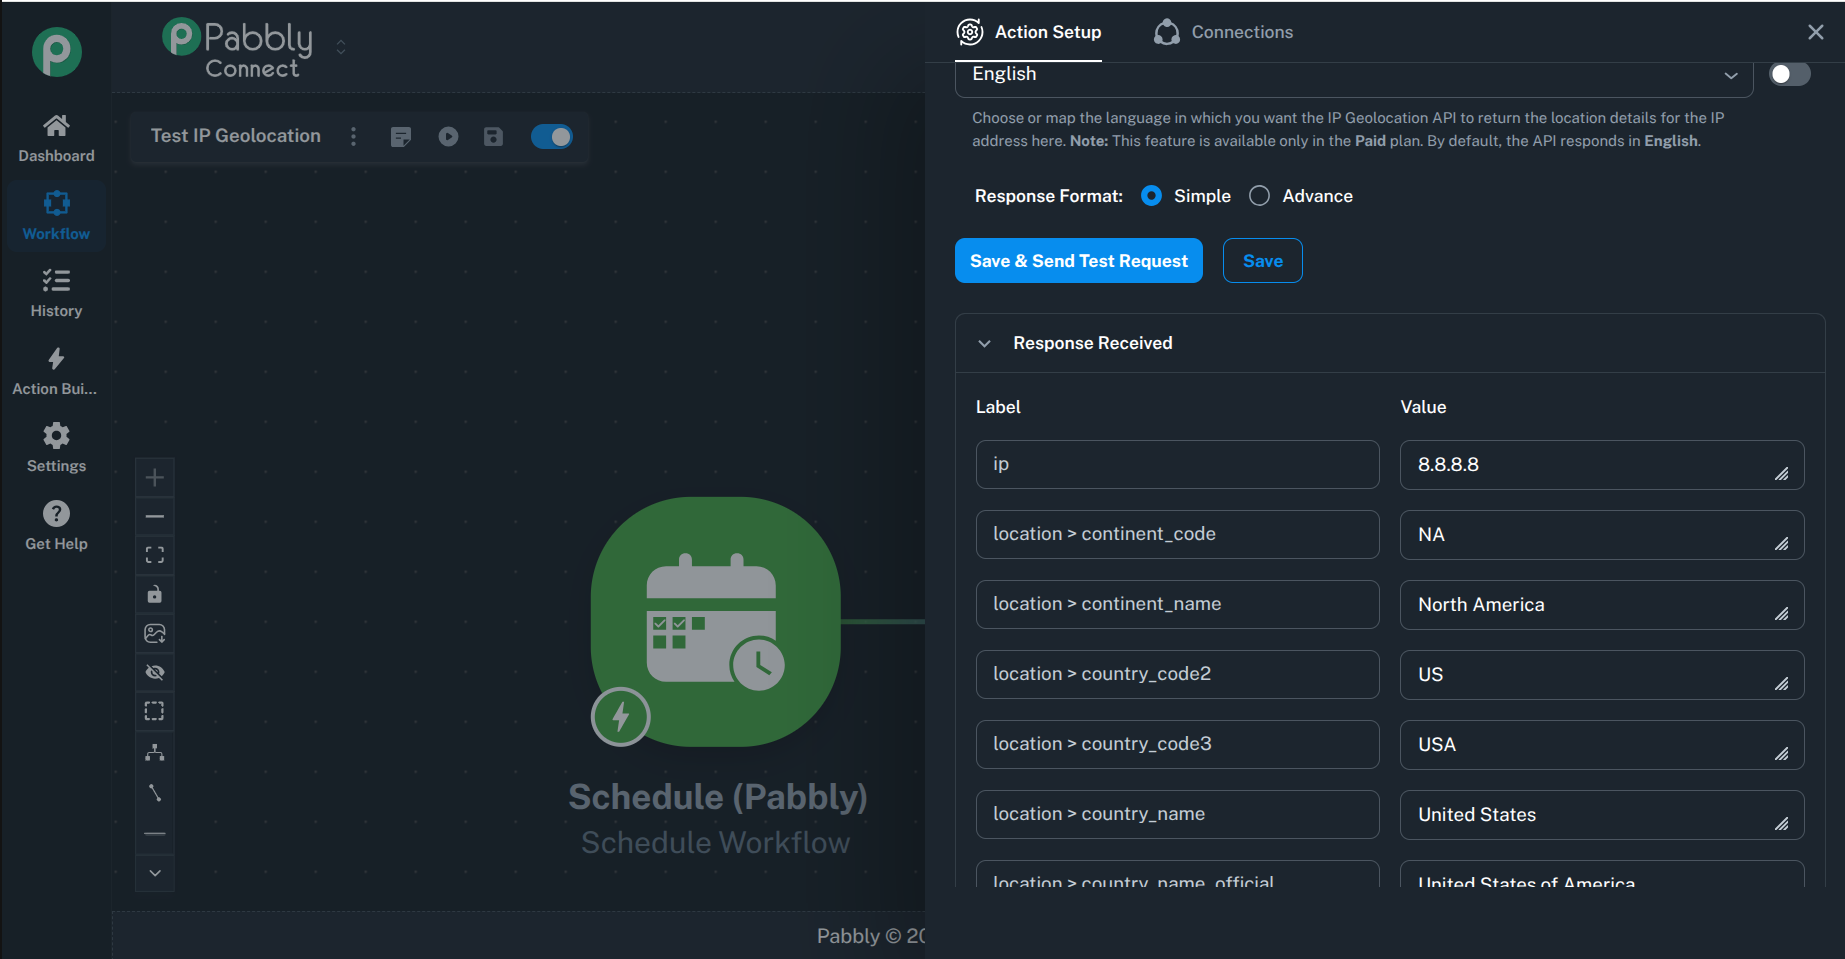Click the resize handle of the 8.8.8.8 field
The width and height of the screenshot is (1845, 959).
point(1782,474)
